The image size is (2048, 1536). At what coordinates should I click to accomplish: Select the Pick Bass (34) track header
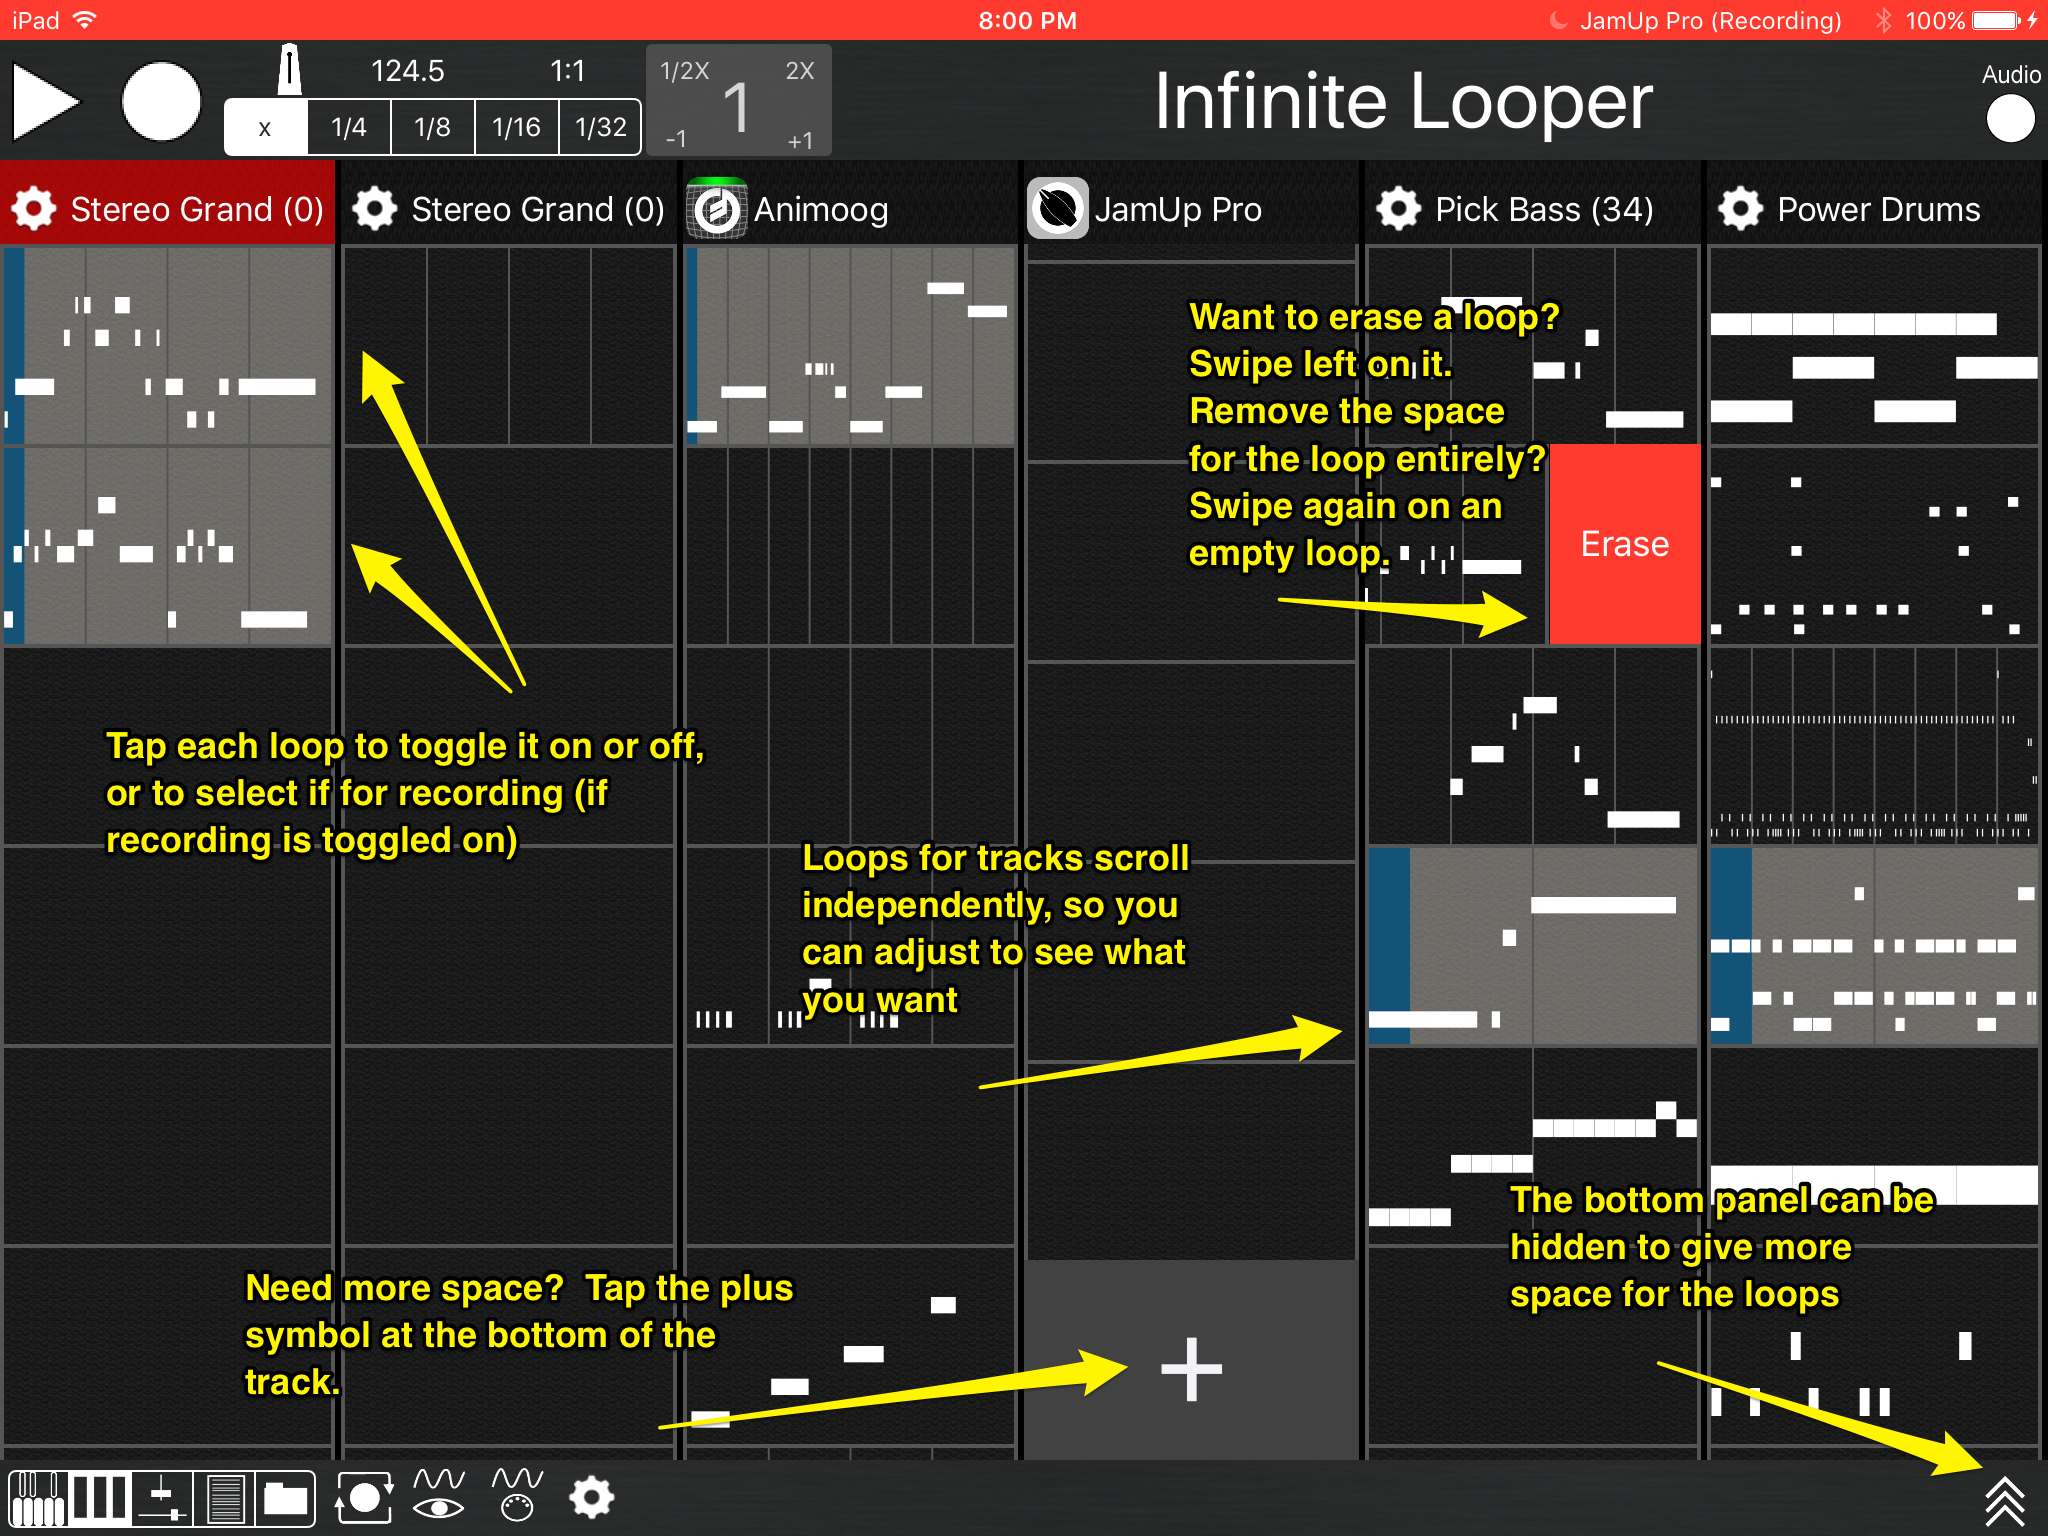point(1533,204)
